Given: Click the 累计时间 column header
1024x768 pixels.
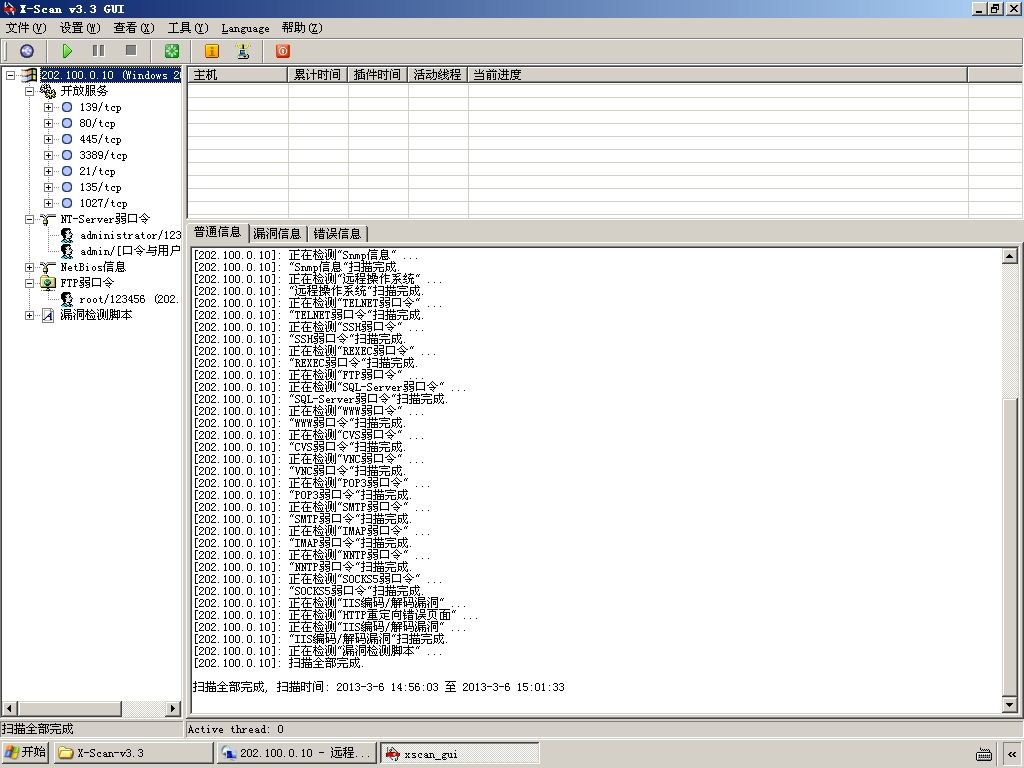Looking at the screenshot, I should [317, 75].
